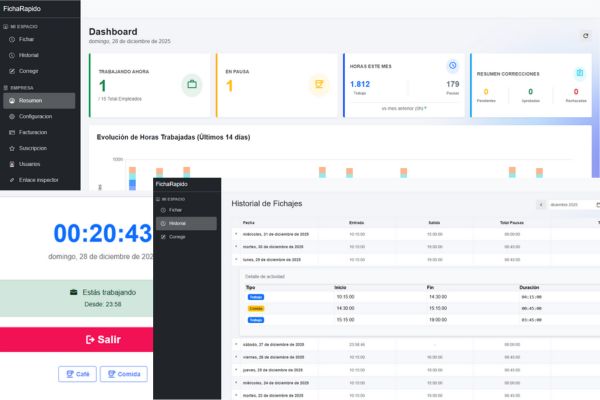Viewport: 600px width, 400px height.
Task: Open Enlace inspector in the sidebar
Action: [x=39, y=180]
